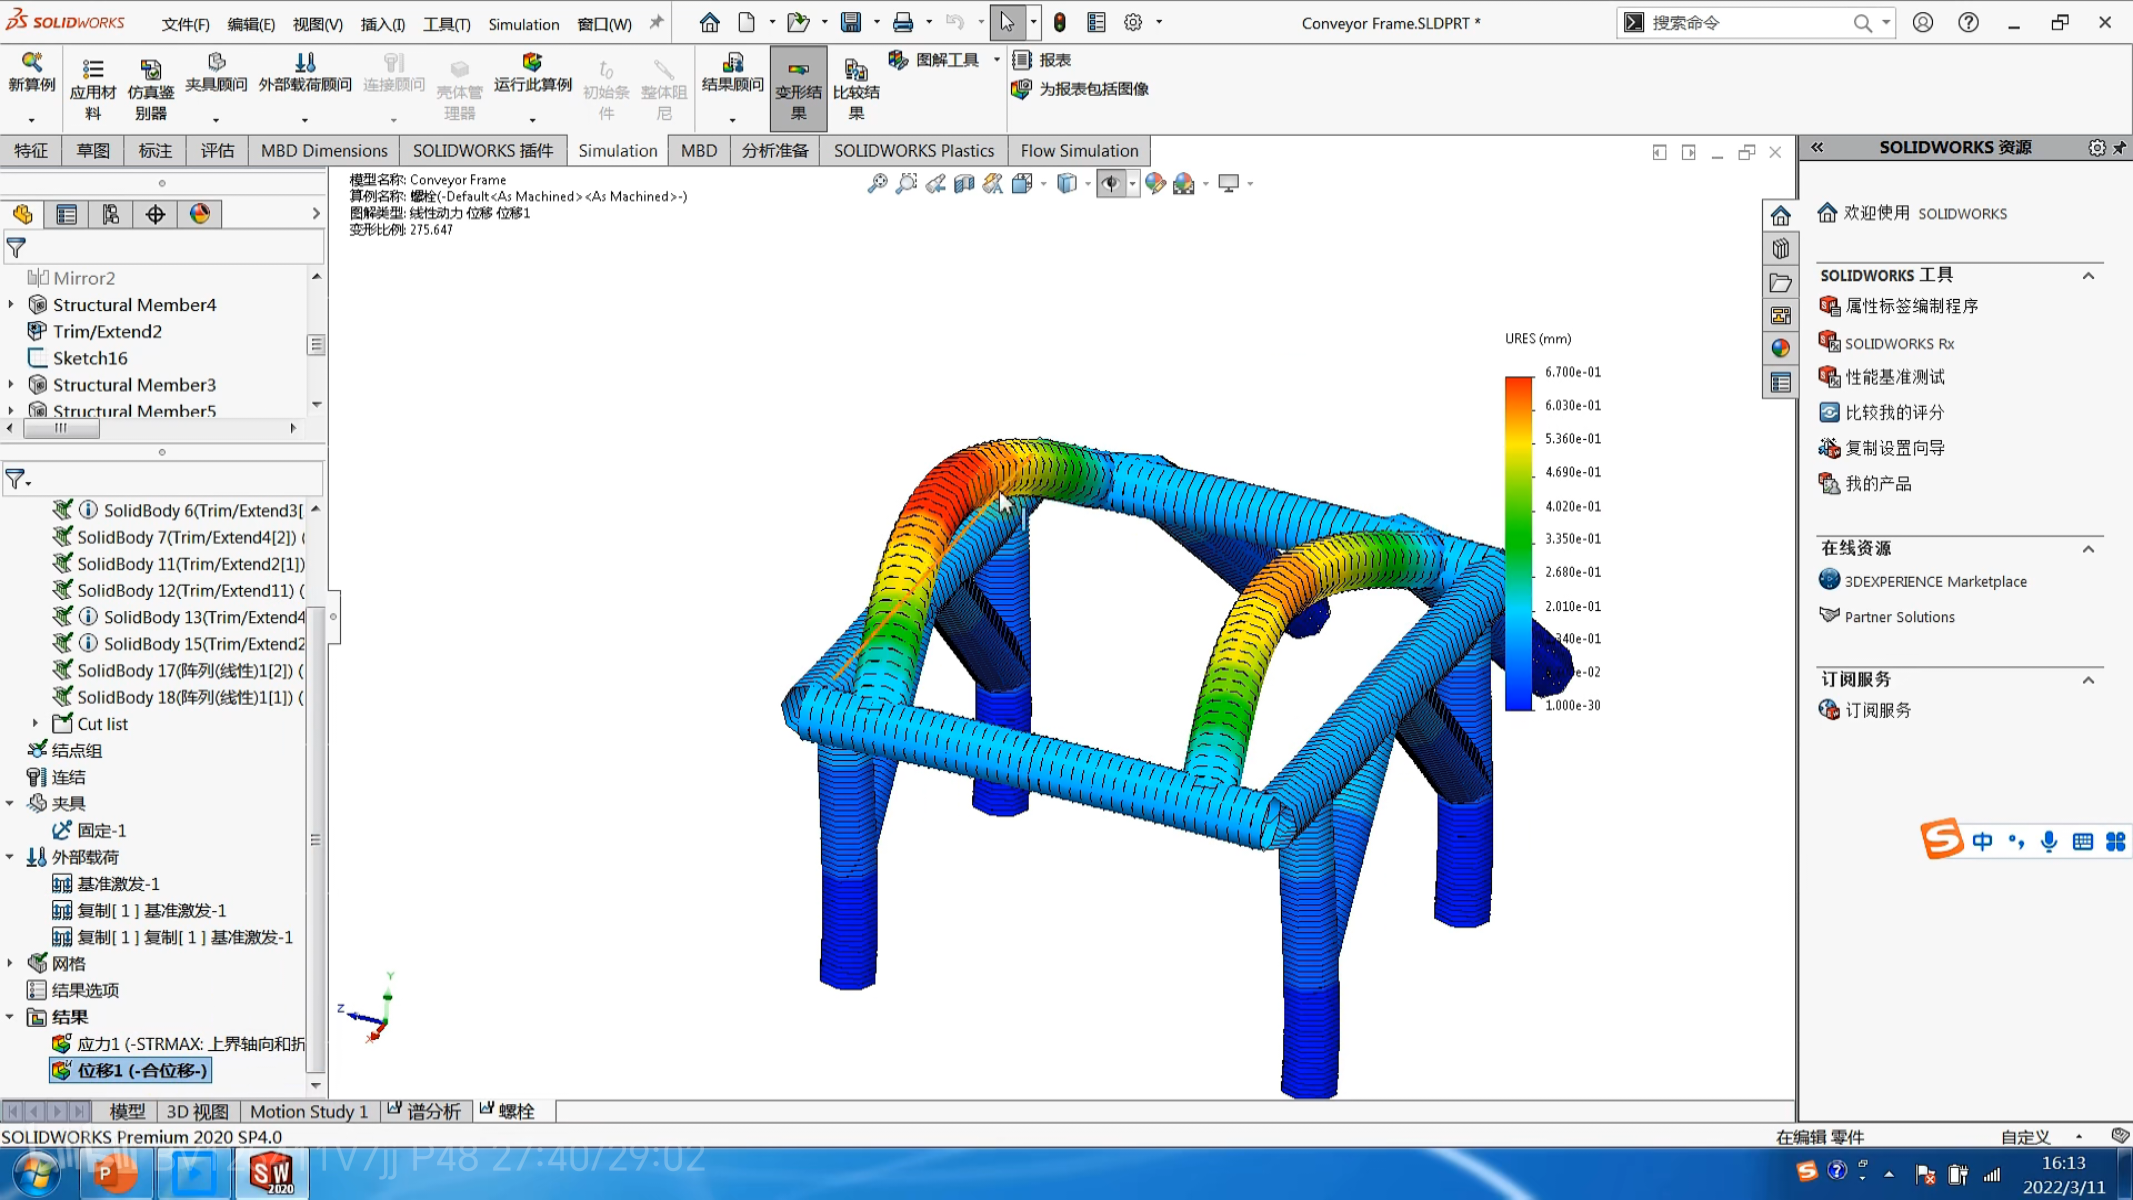
Task: Collapse the SOLIDWORKS 工具 section
Action: 2088,275
